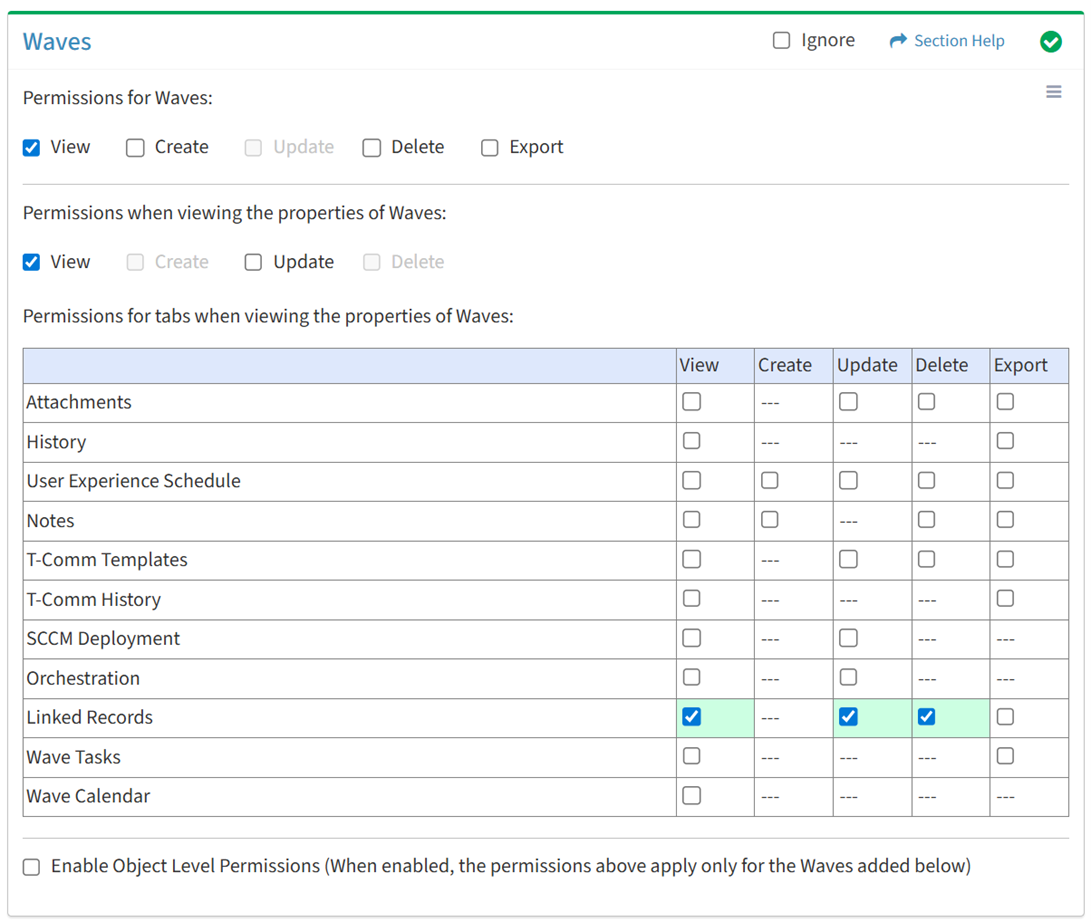Click the green checkmark status icon
This screenshot has height=922, width=1091.
point(1050,41)
